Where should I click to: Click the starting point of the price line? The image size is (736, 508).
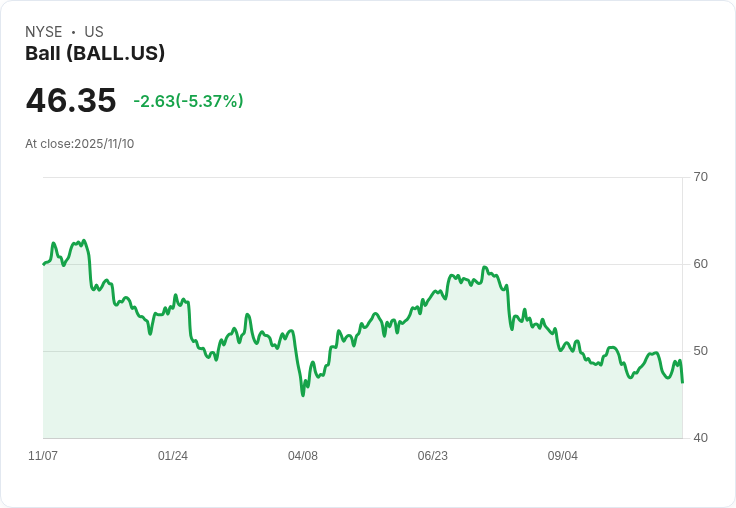tap(44, 264)
